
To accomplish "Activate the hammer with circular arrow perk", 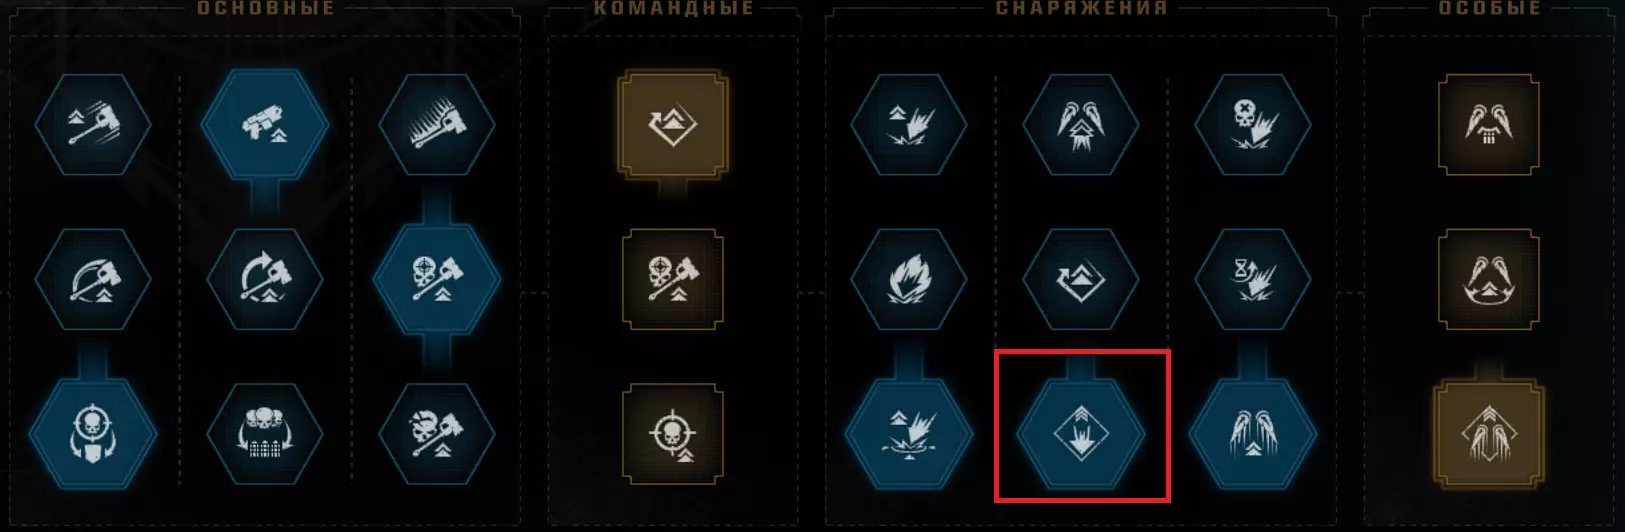I will click(264, 279).
